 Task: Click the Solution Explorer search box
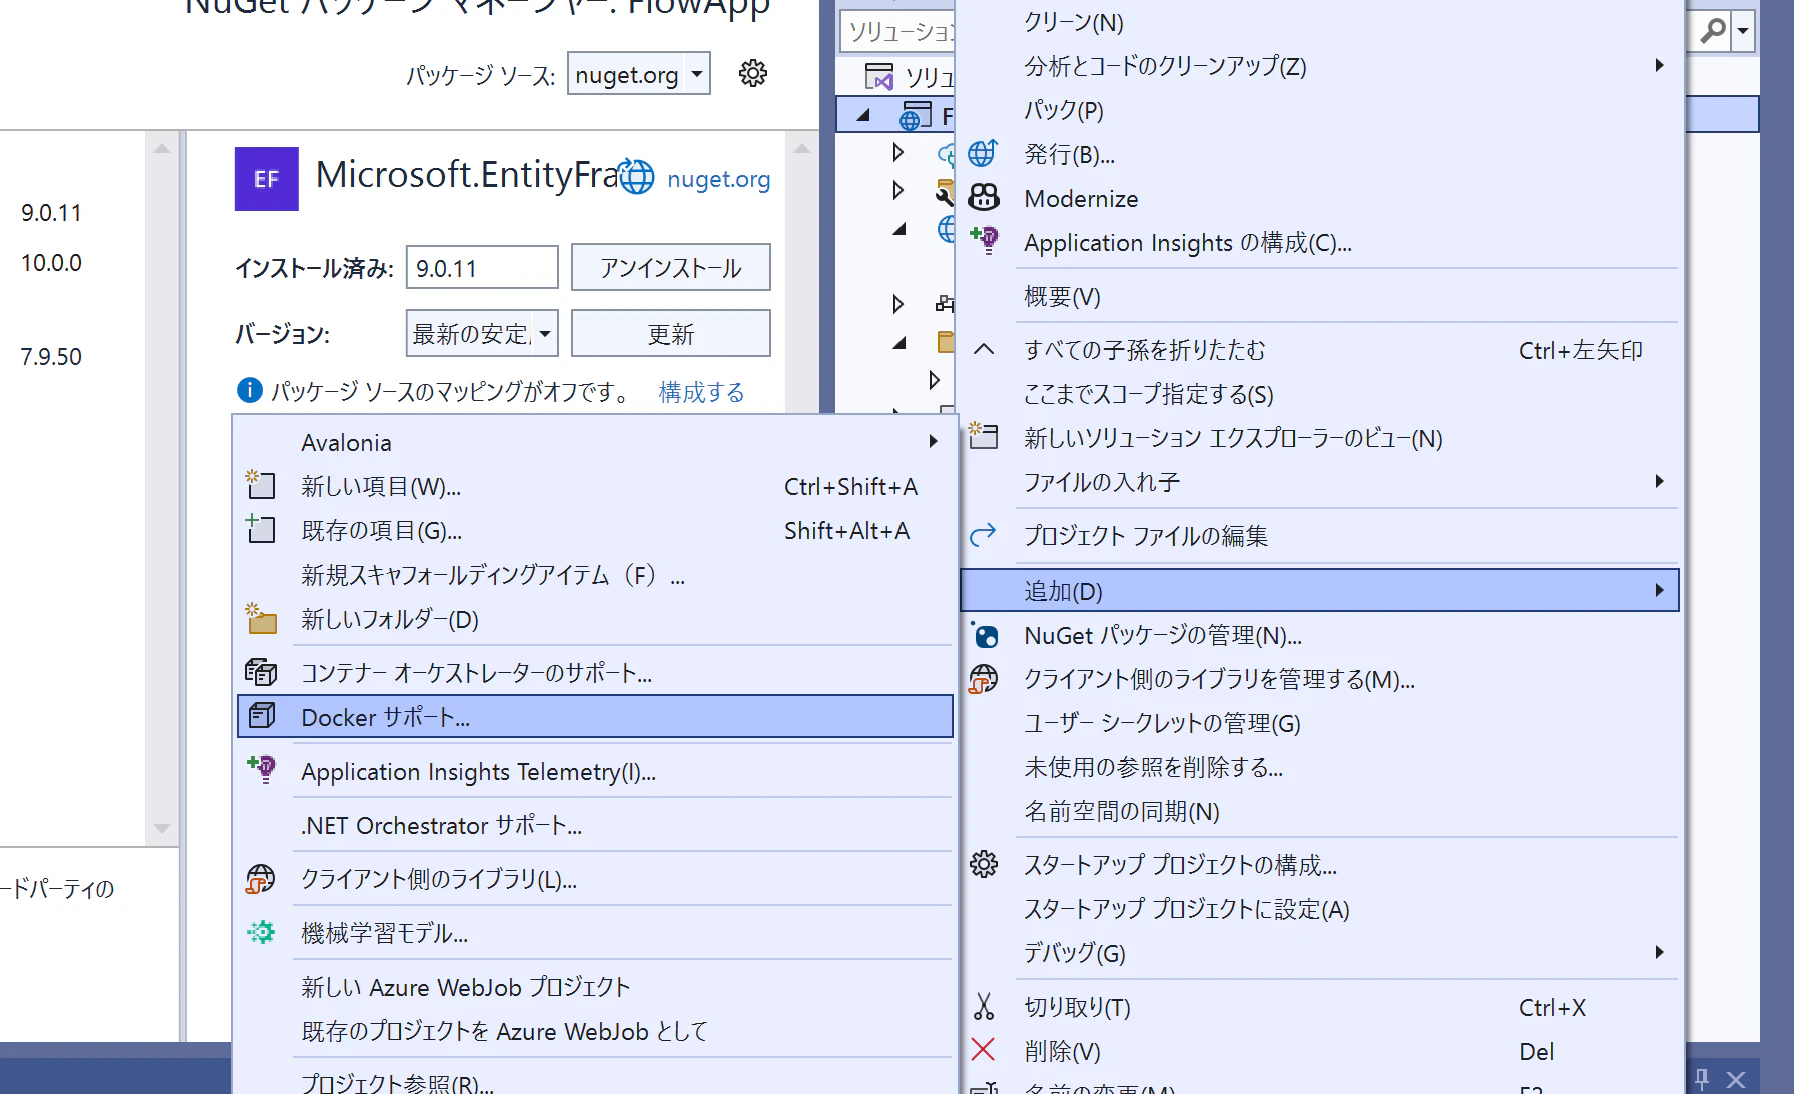(898, 31)
